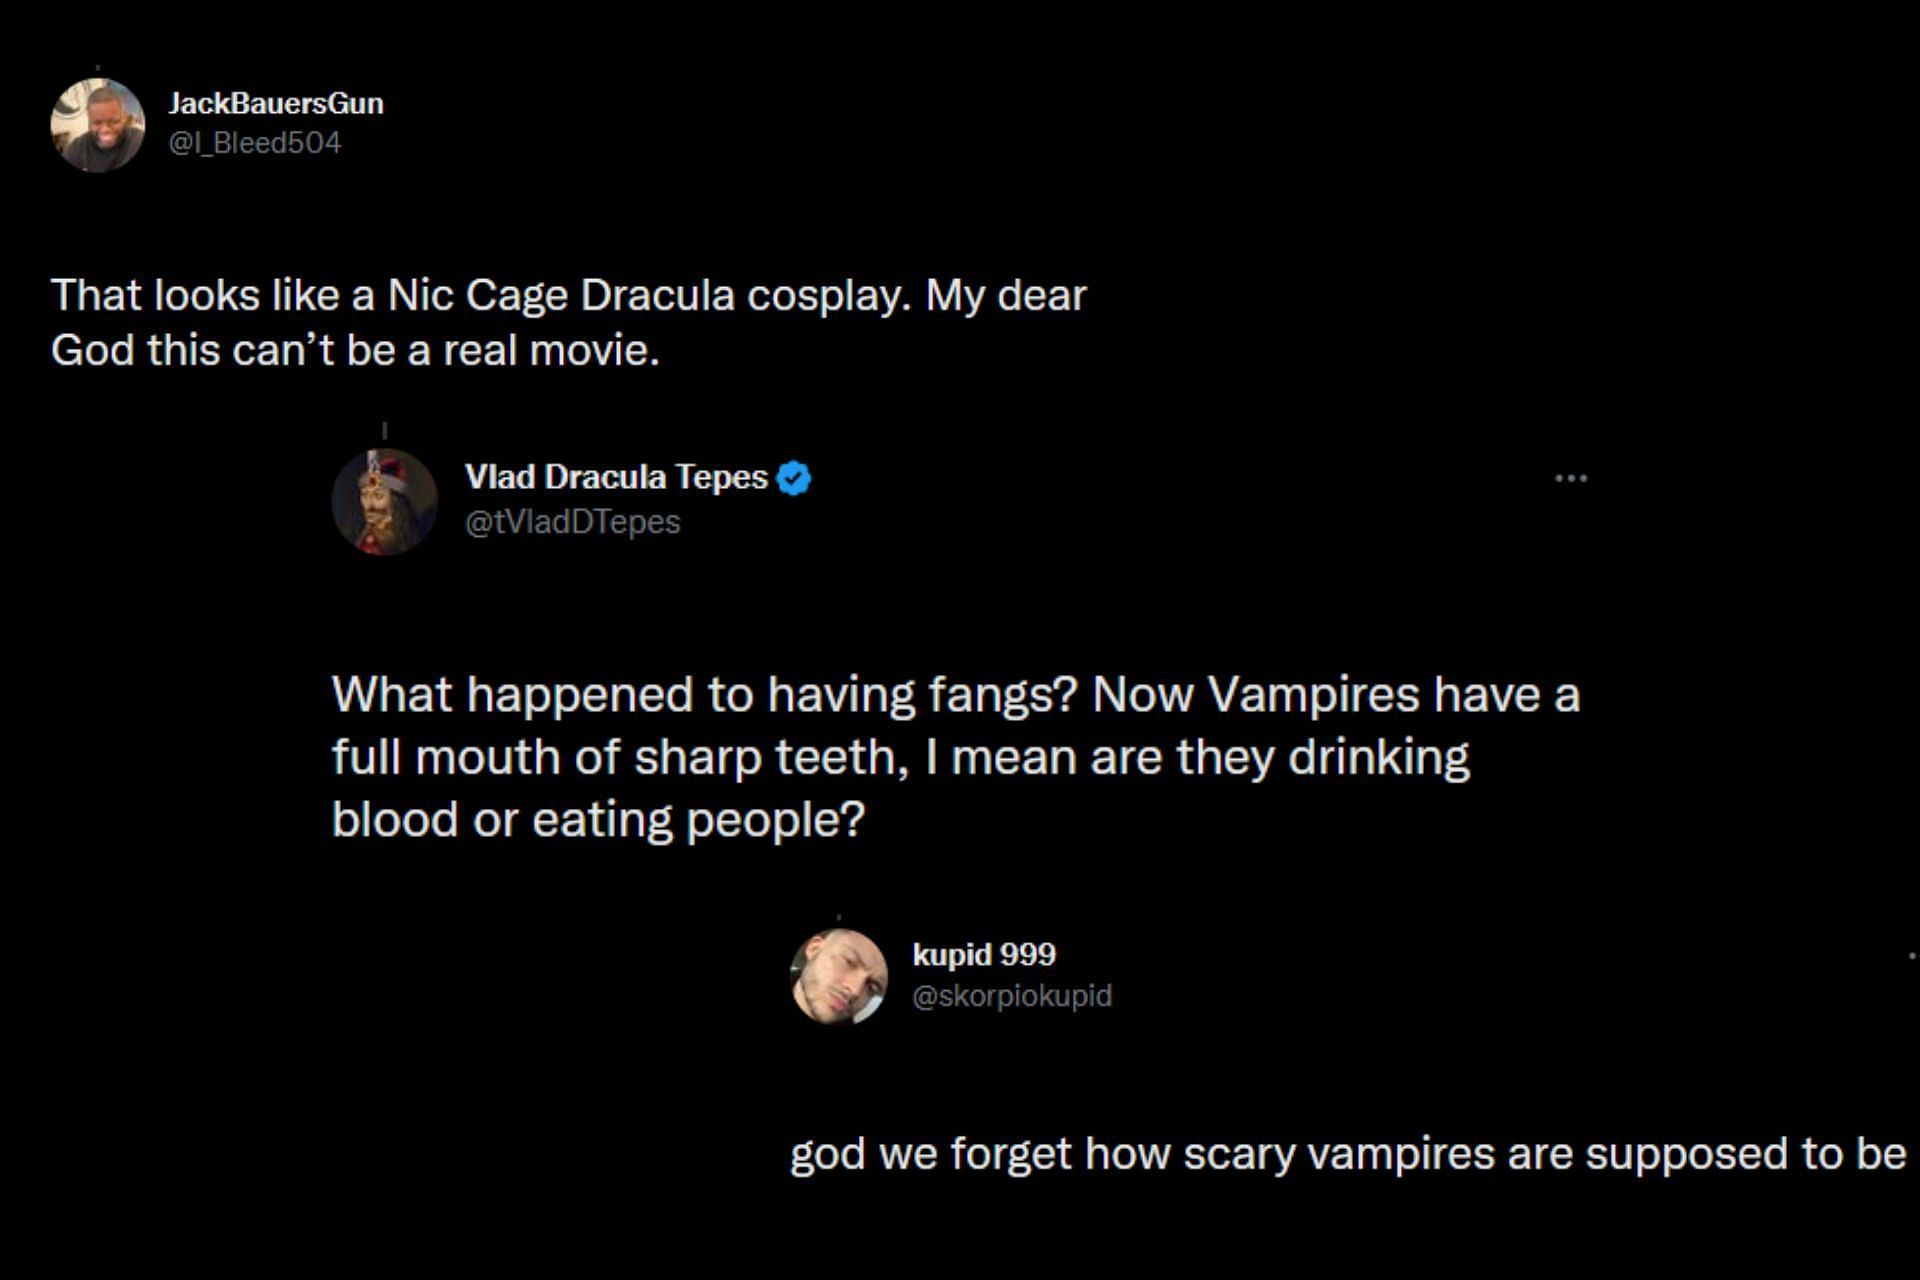Click the Vlad Dracula Tepes display name
This screenshot has width=1920, height=1280.
coord(616,477)
